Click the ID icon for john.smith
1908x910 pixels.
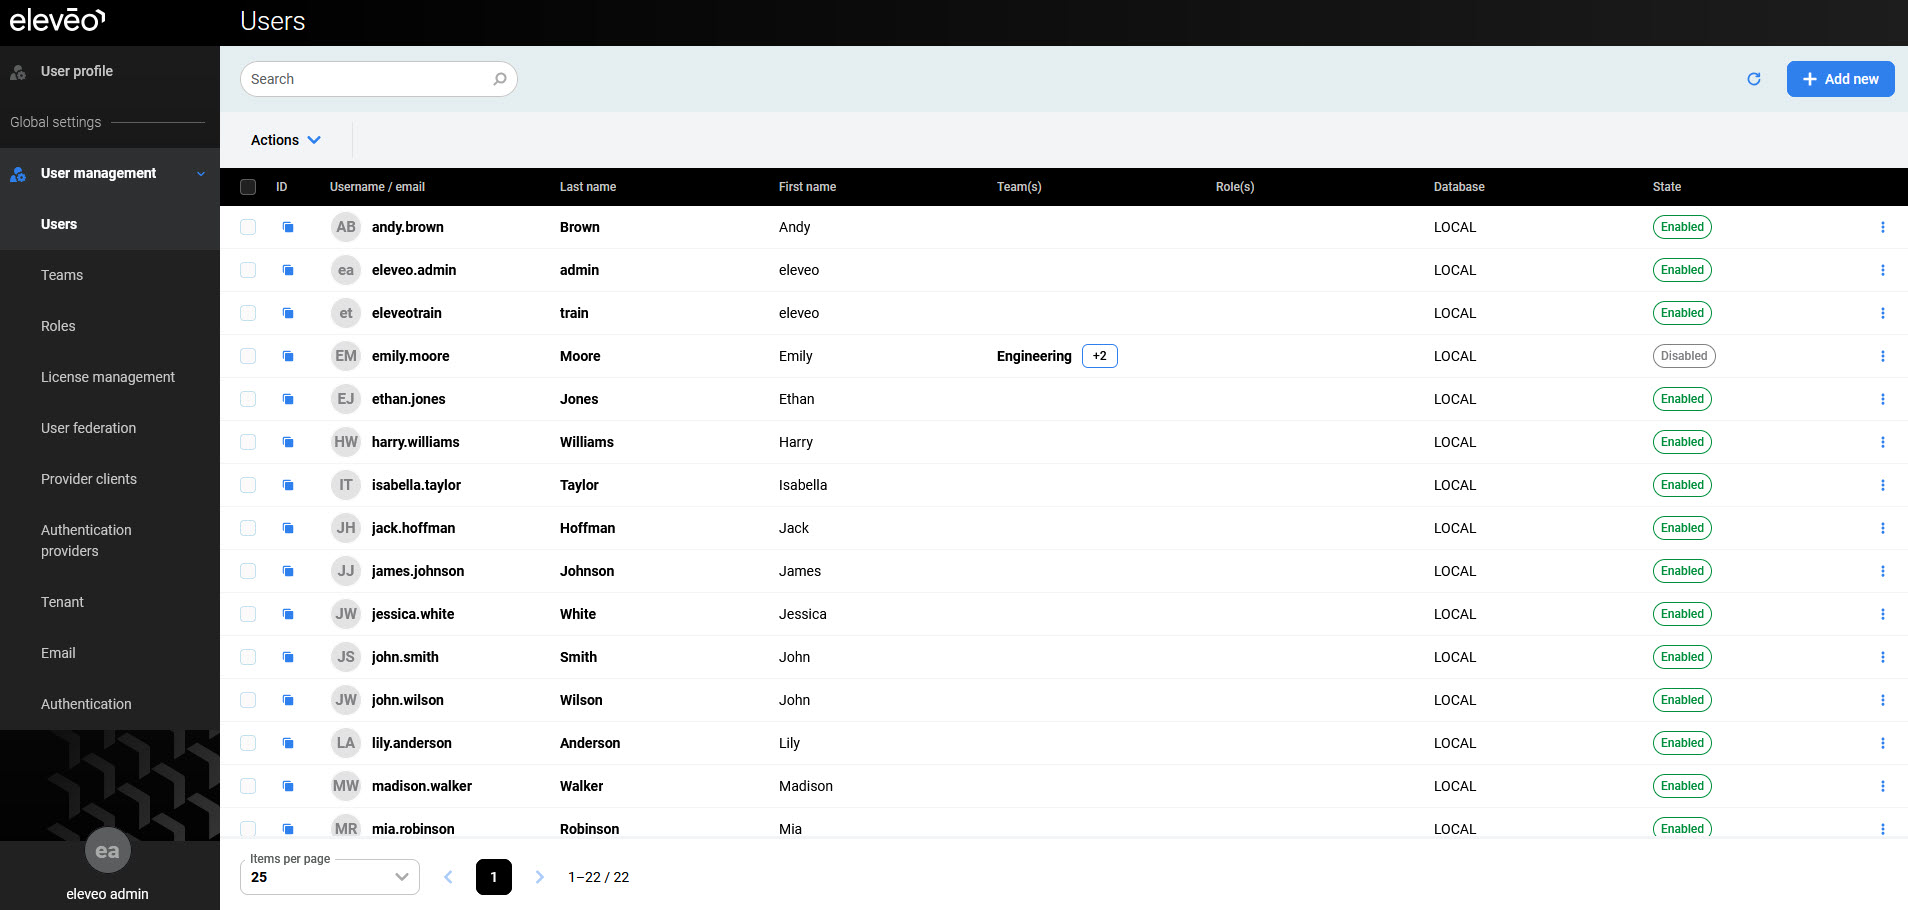pos(288,657)
